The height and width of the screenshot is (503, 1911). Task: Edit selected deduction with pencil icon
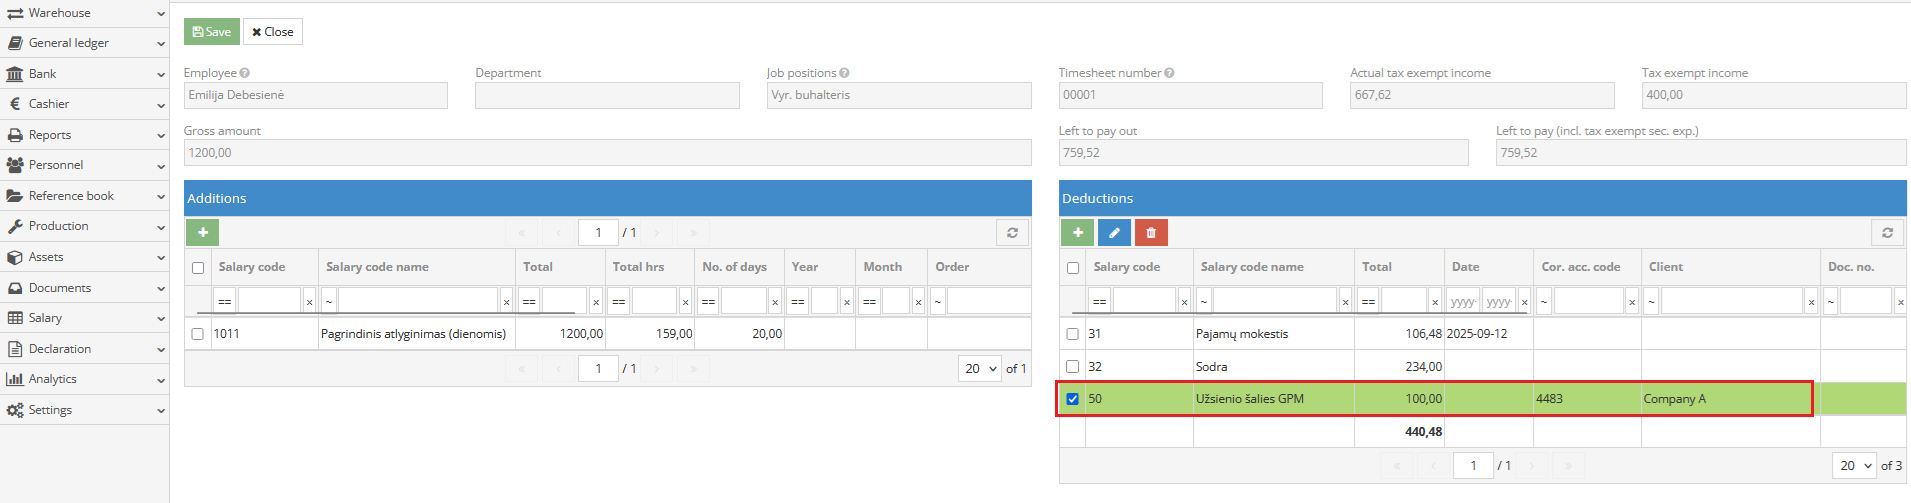click(1114, 232)
